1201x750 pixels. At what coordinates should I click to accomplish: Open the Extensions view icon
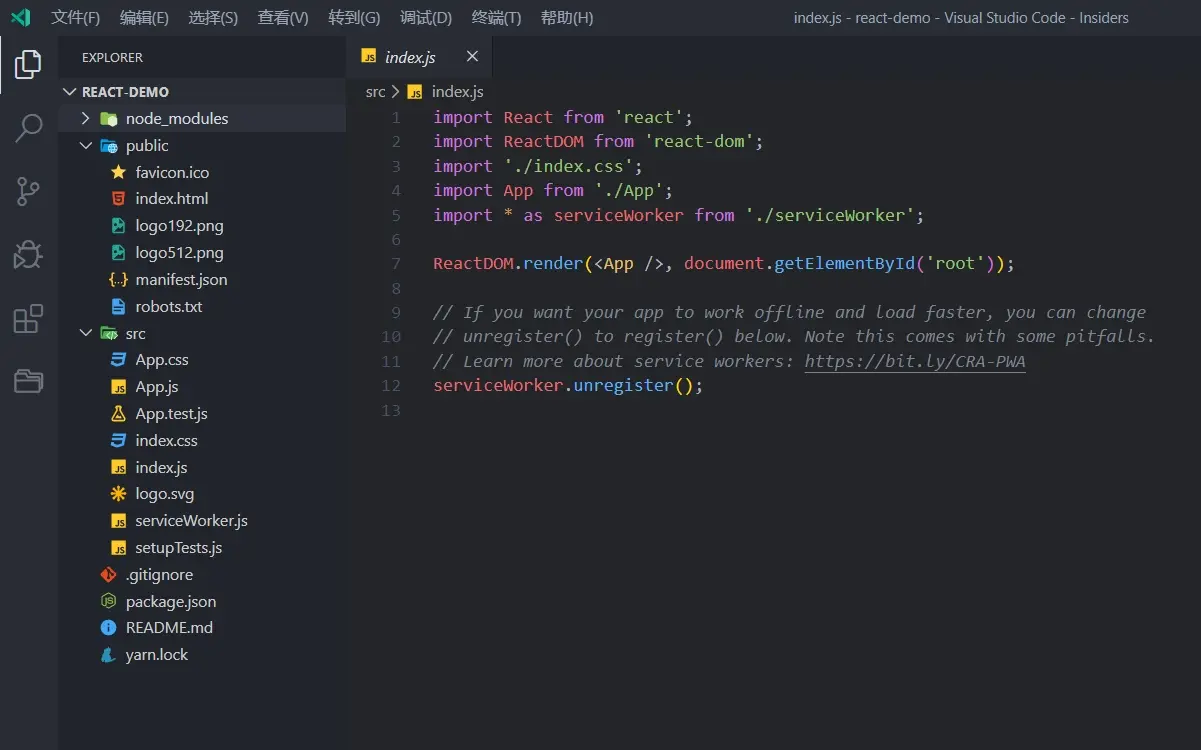pos(28,319)
